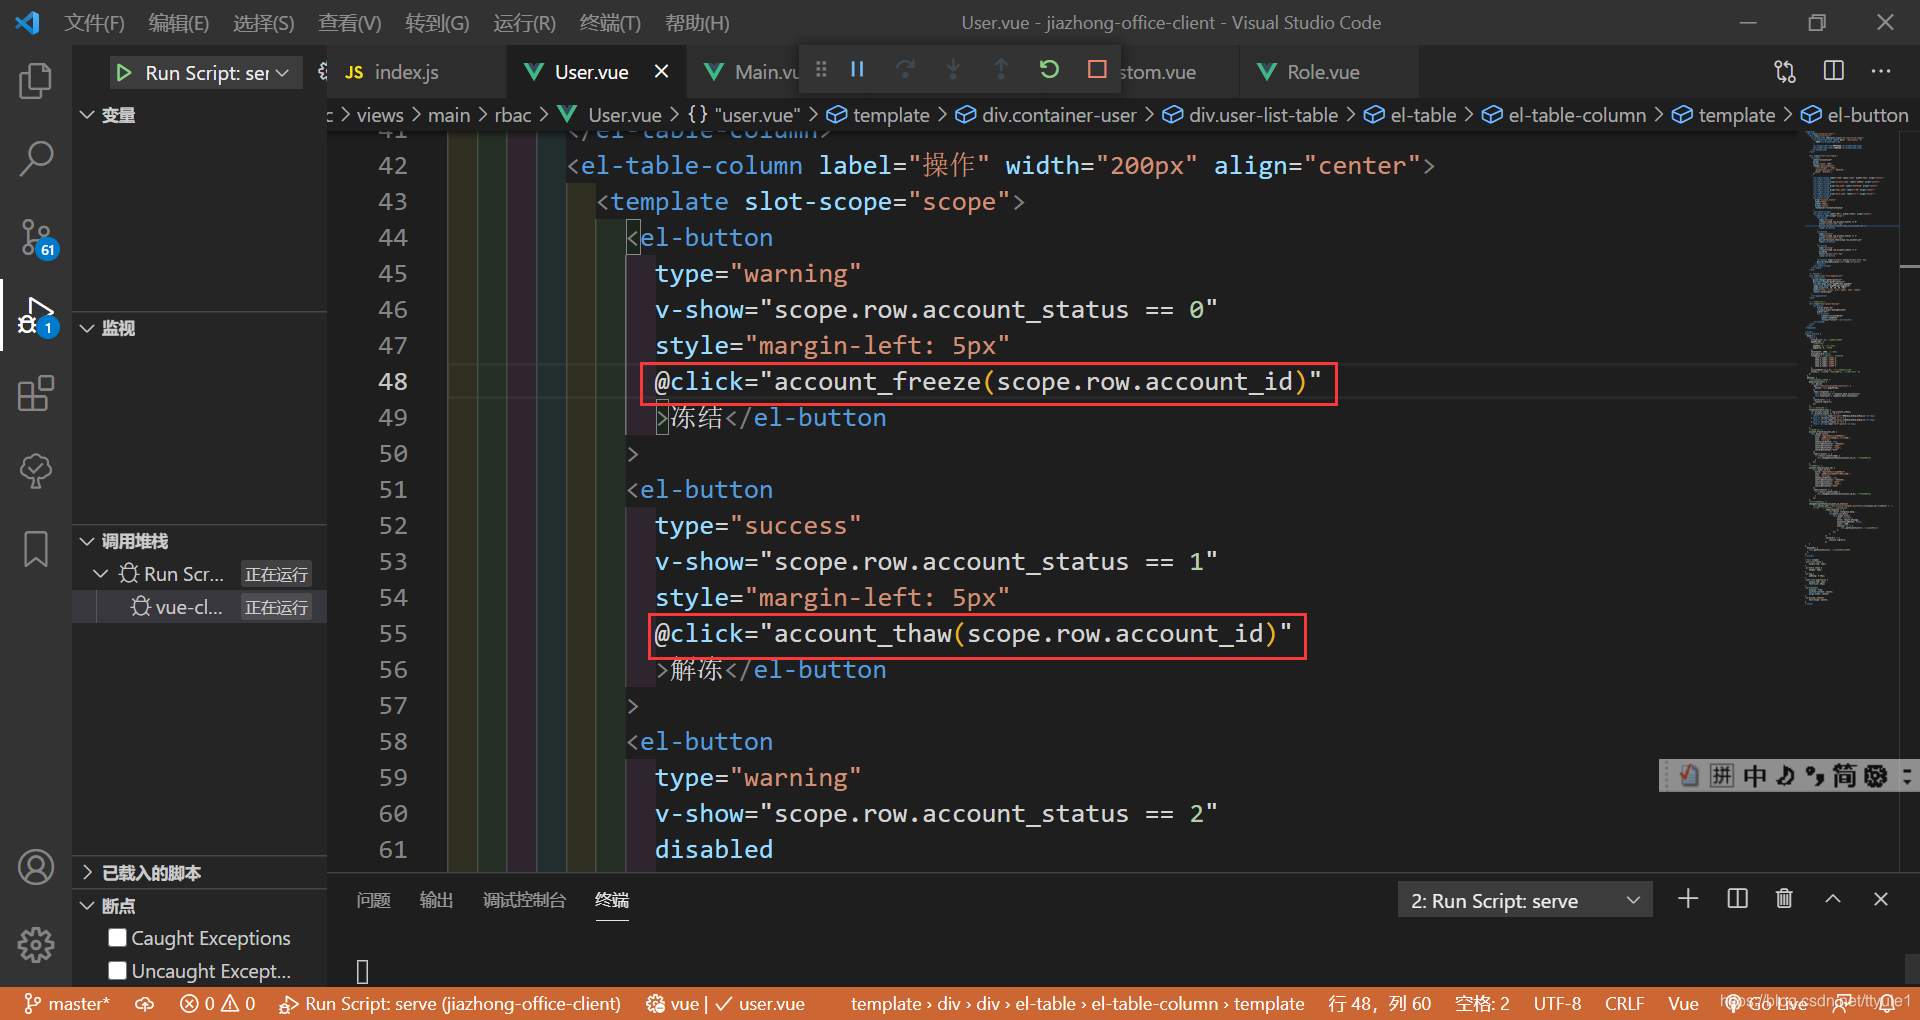
Task: Open the 编辑(E) menu
Action: tap(178, 22)
